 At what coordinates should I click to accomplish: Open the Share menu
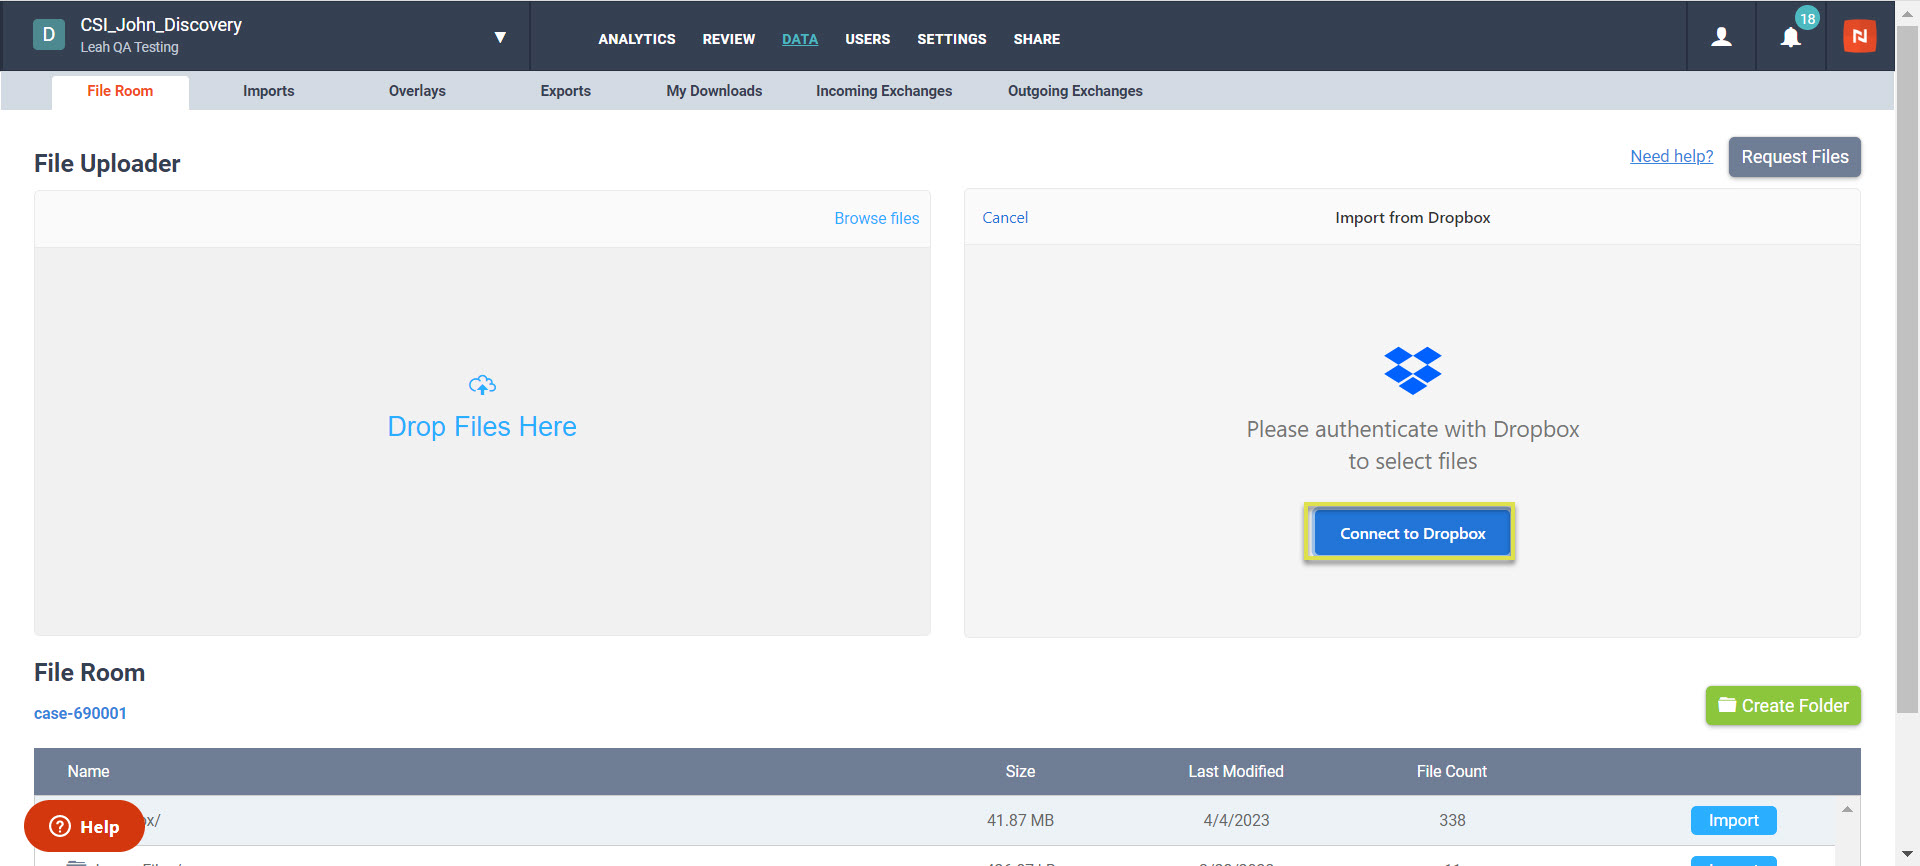tap(1036, 39)
